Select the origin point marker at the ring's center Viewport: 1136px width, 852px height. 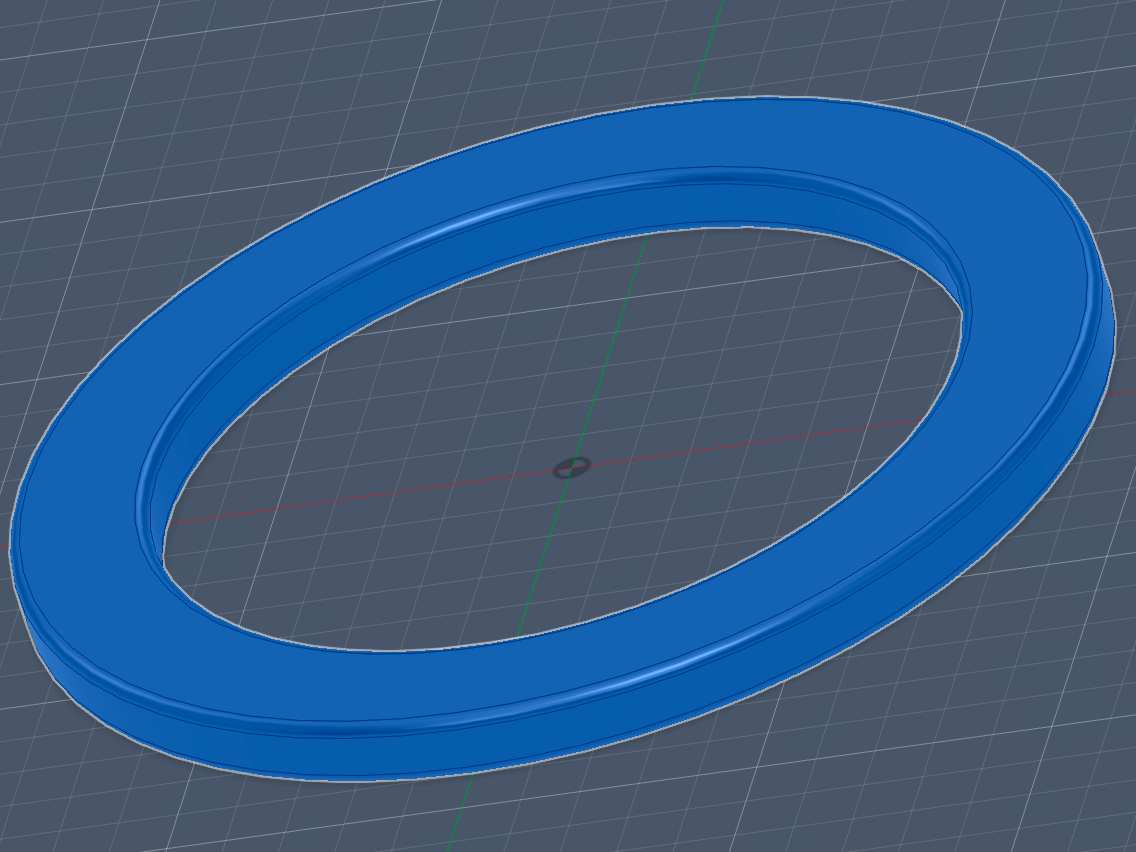(572, 468)
